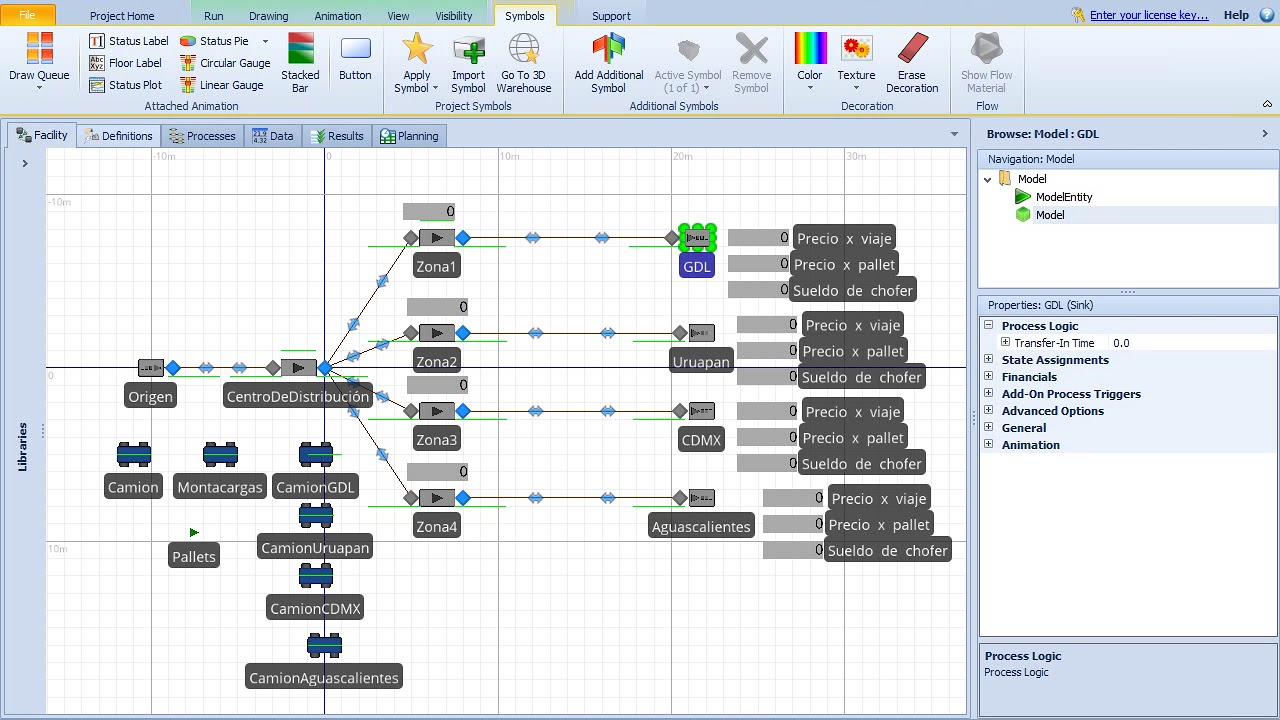Open the Processes window tab
Image resolution: width=1280 pixels, height=720 pixels.
[202, 136]
